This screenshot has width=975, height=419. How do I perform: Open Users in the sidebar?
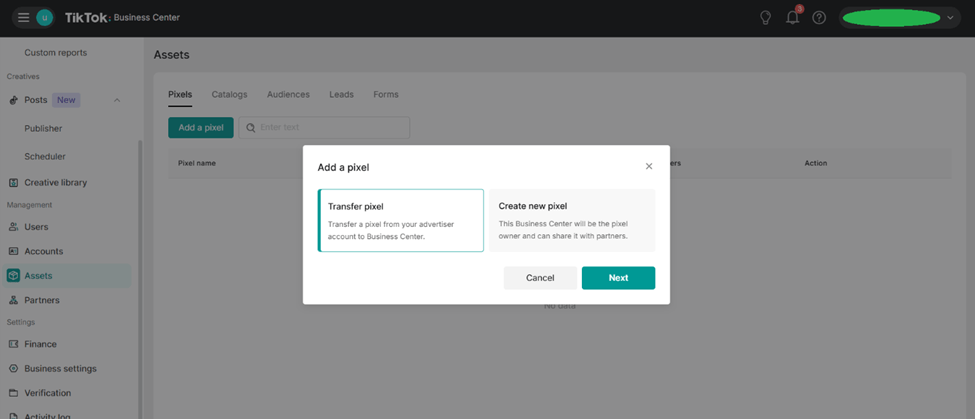point(36,227)
